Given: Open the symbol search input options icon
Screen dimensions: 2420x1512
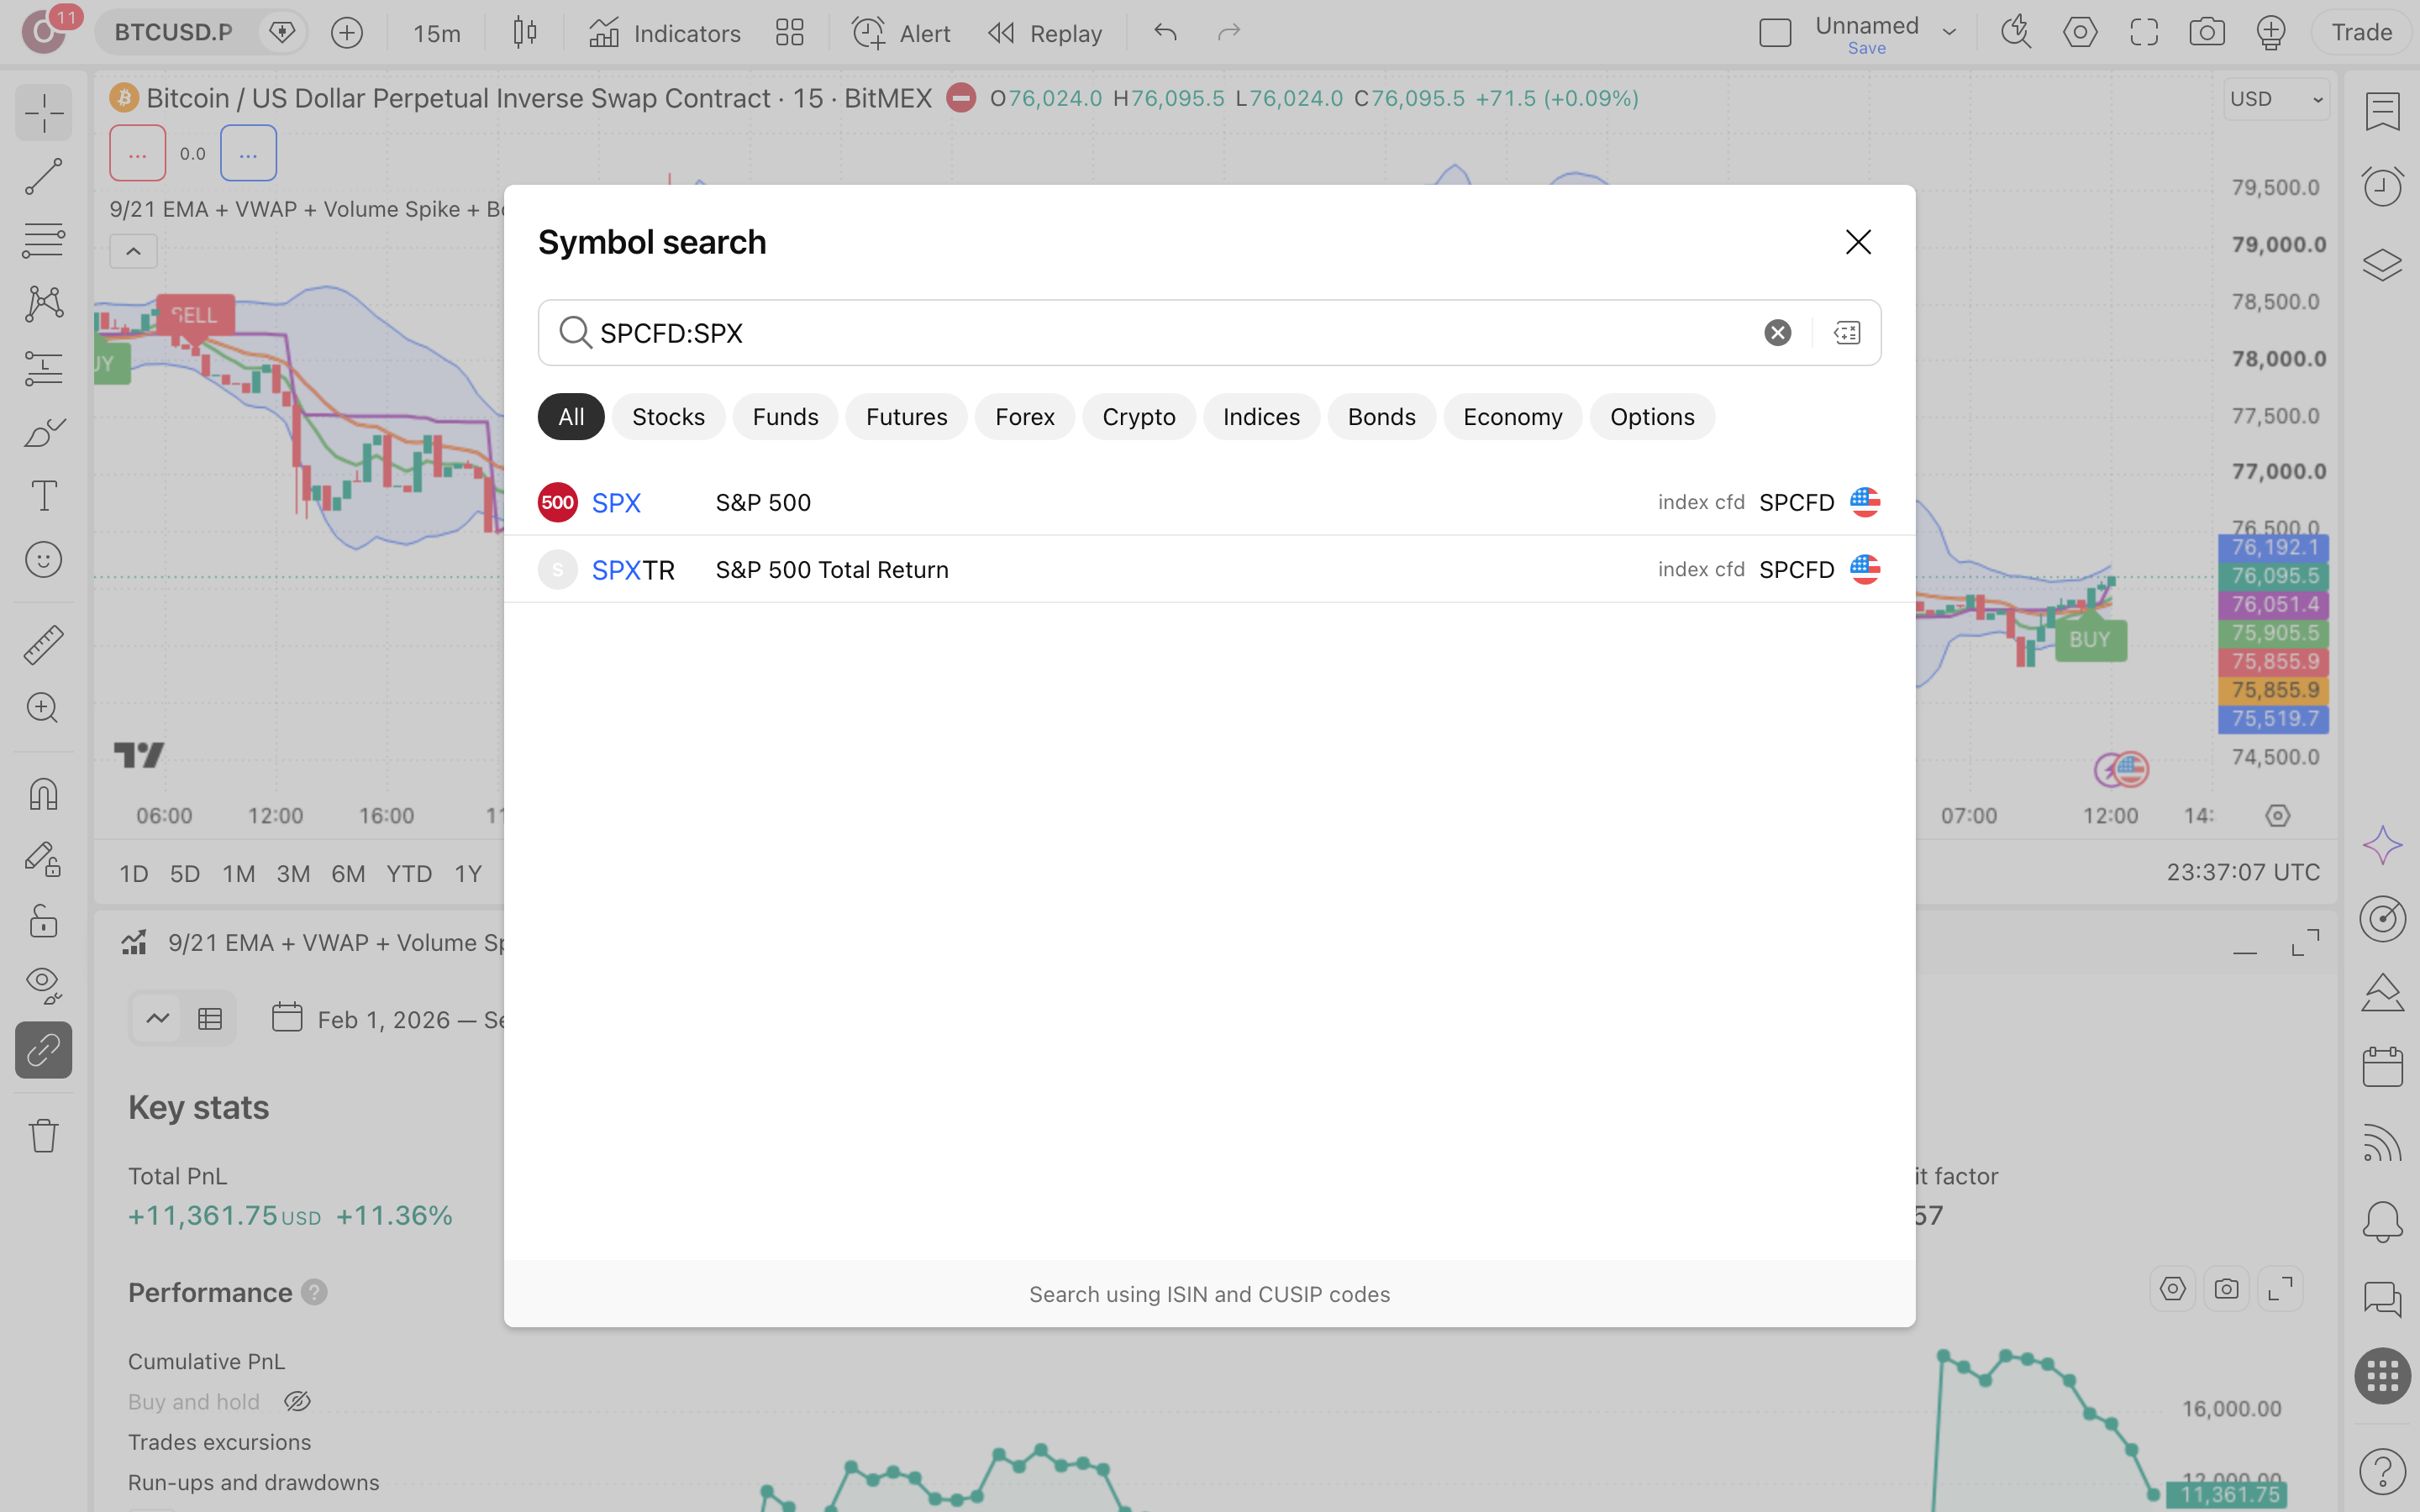Looking at the screenshot, I should 1847,332.
